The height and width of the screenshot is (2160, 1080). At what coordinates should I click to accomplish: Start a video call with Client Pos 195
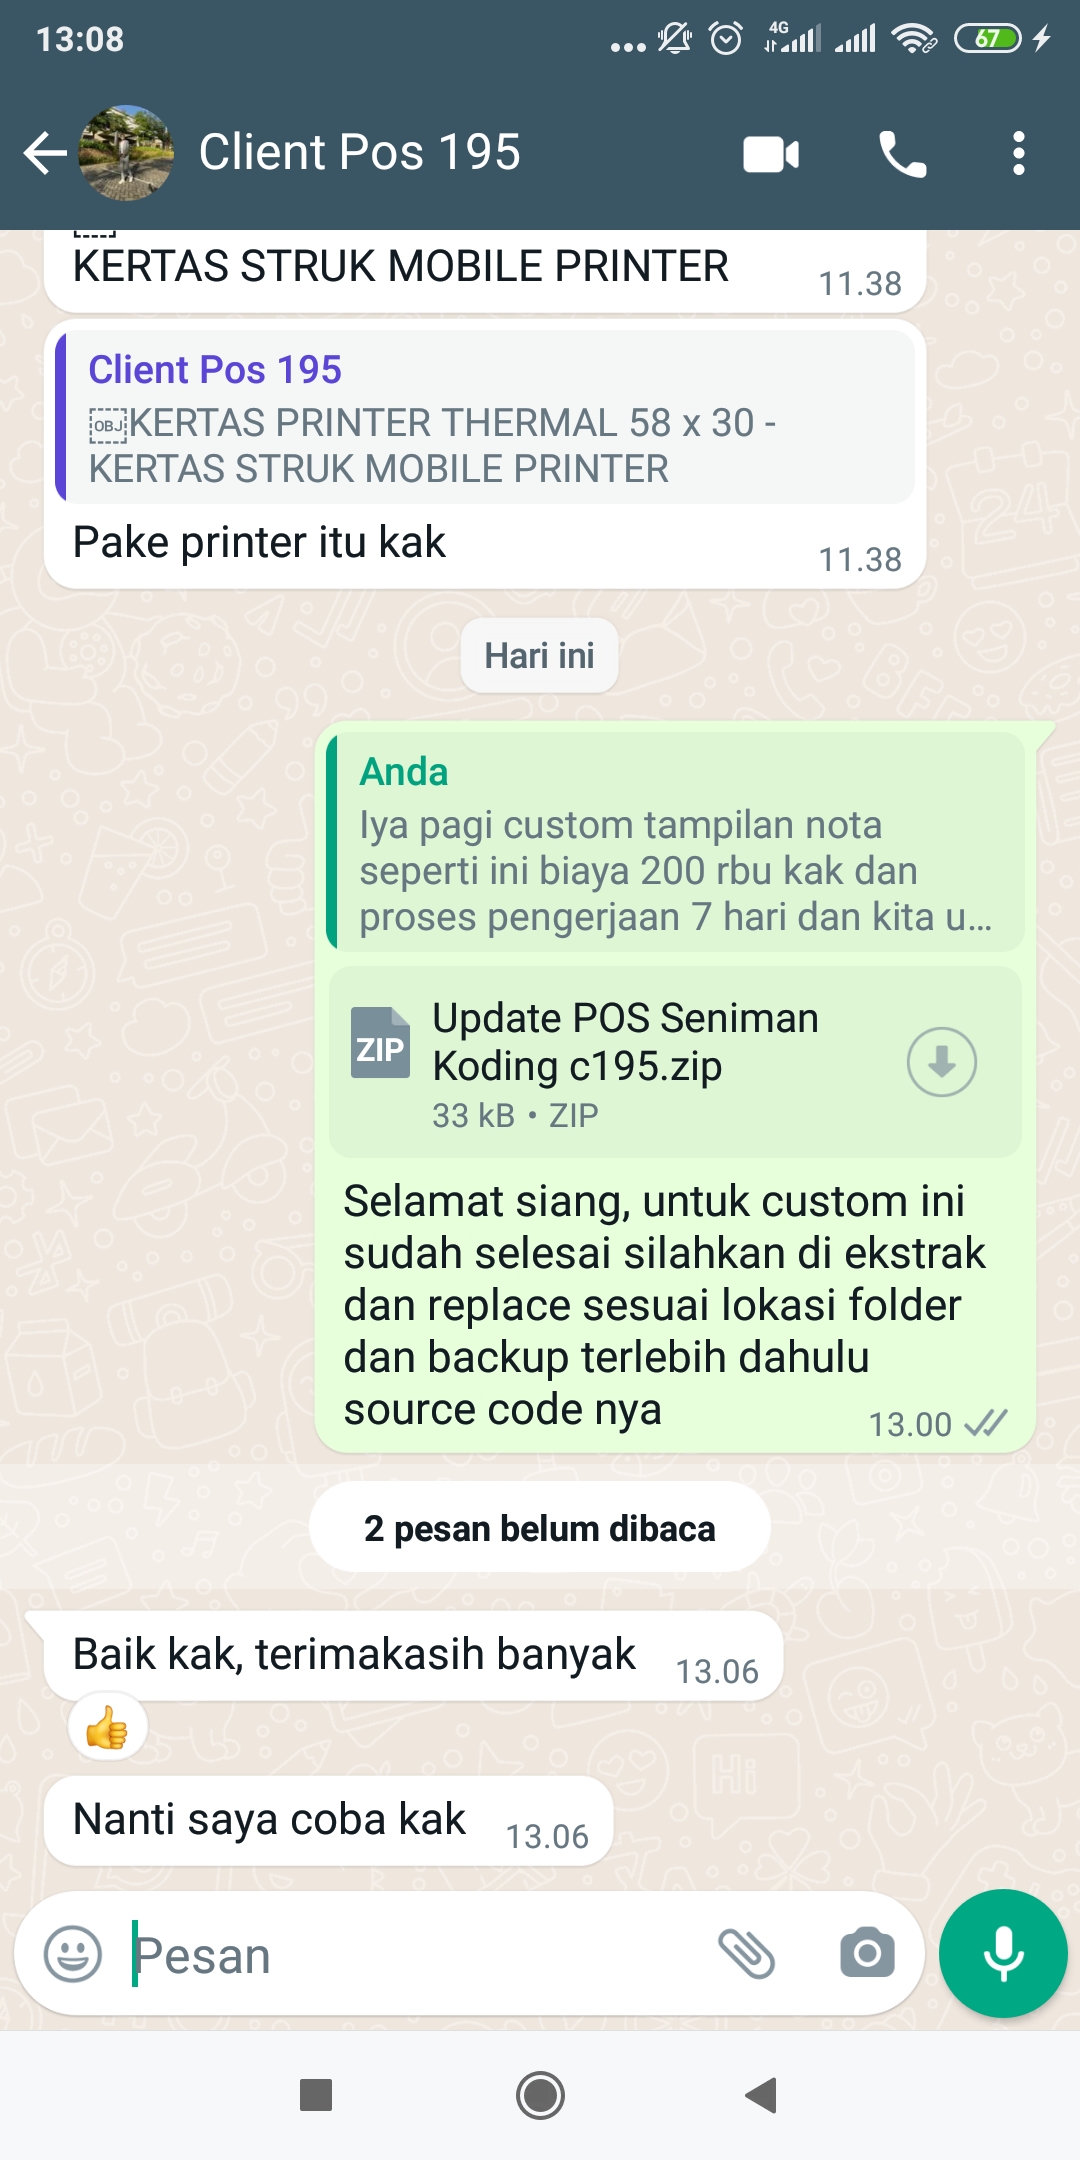point(771,154)
